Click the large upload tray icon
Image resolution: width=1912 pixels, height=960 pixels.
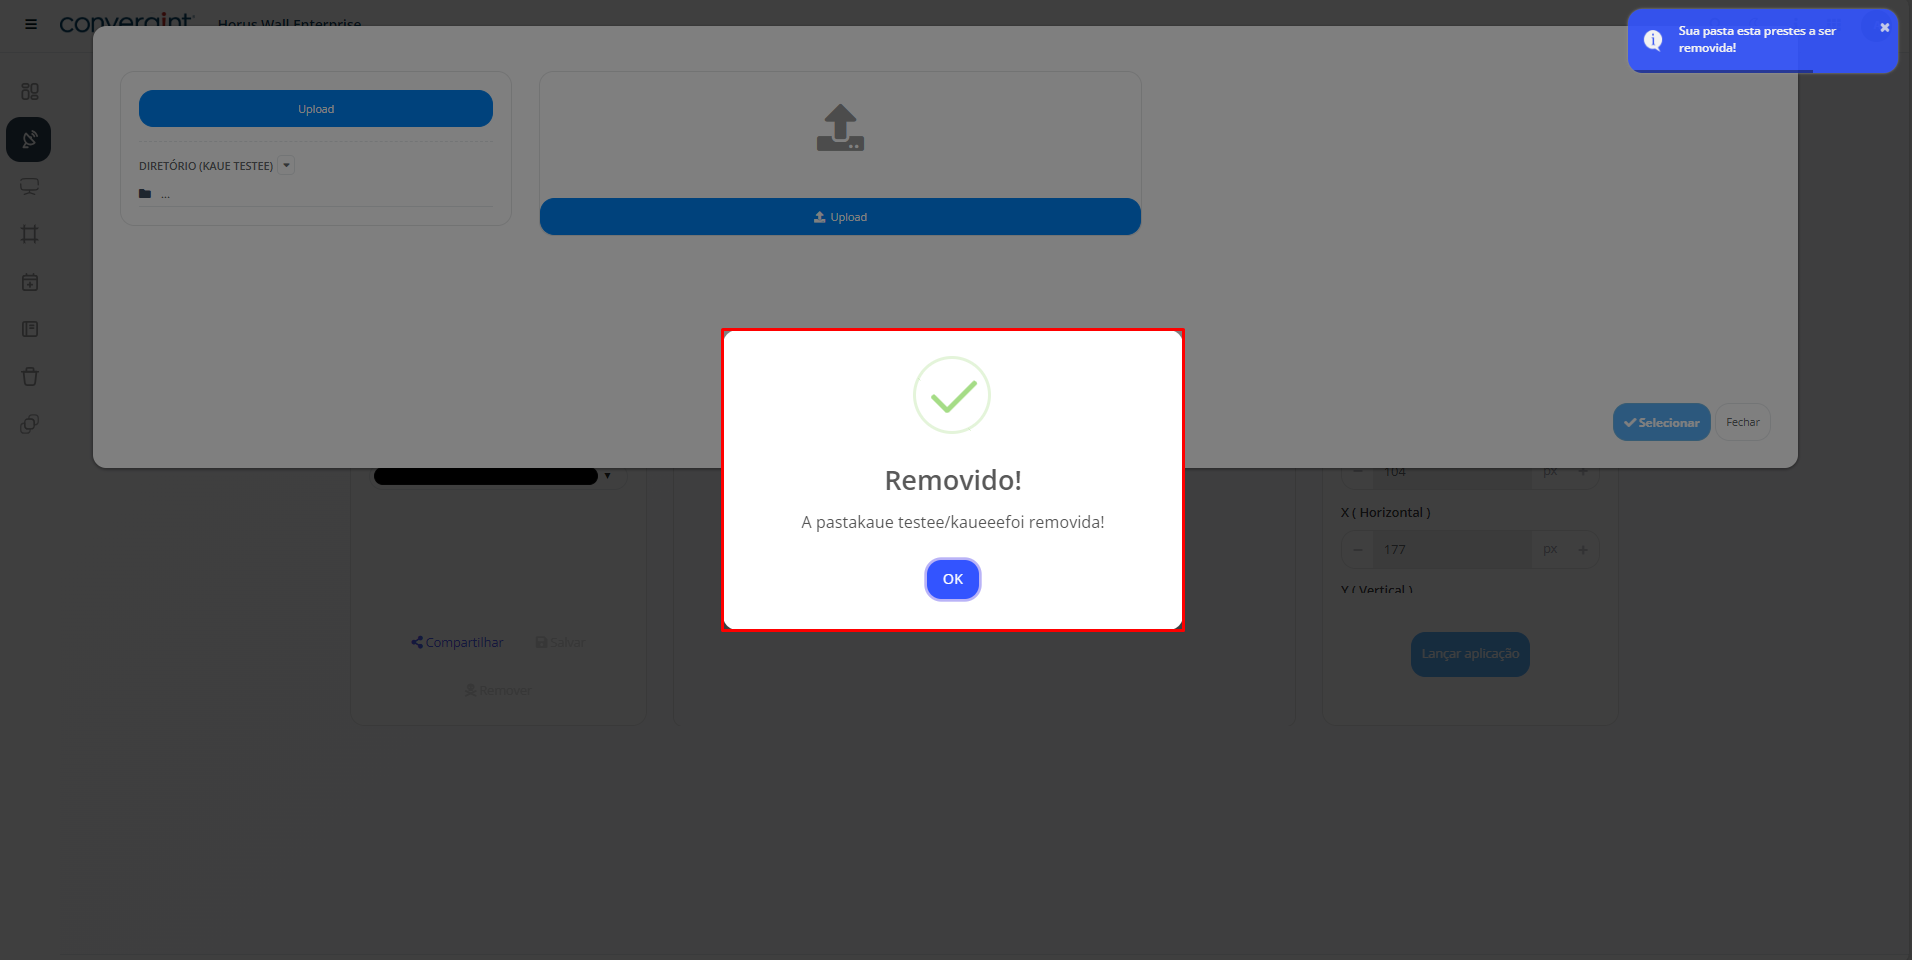[x=840, y=128]
